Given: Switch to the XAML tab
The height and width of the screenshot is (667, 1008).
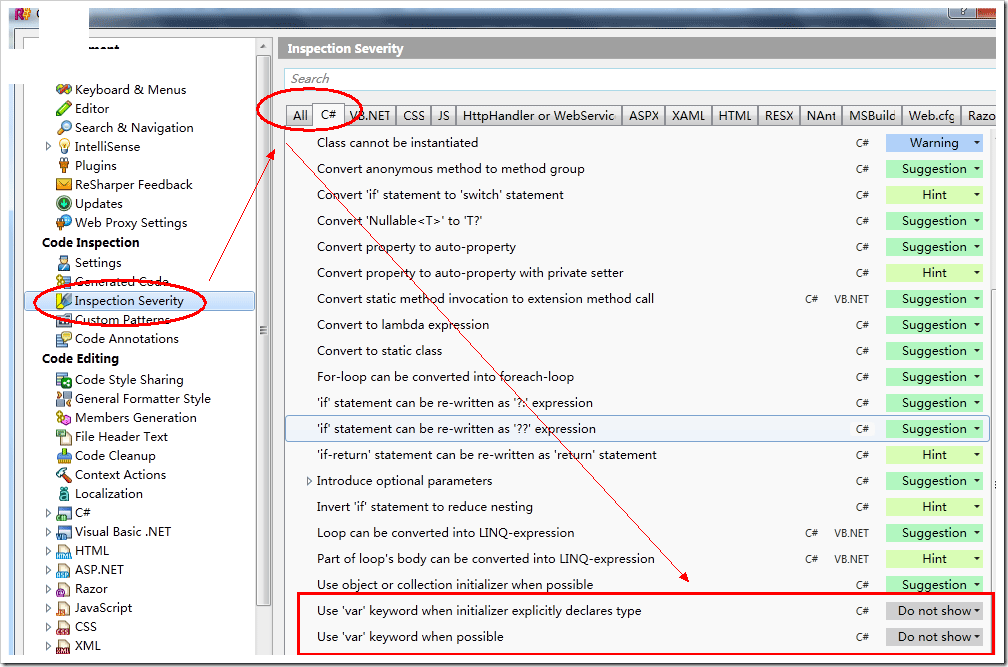Looking at the screenshot, I should pos(688,116).
